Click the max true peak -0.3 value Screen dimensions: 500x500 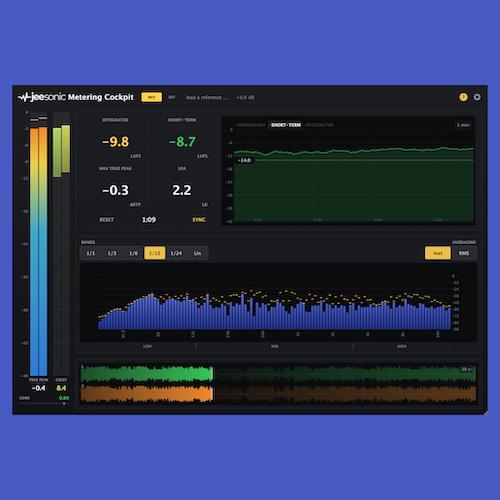tap(115, 190)
